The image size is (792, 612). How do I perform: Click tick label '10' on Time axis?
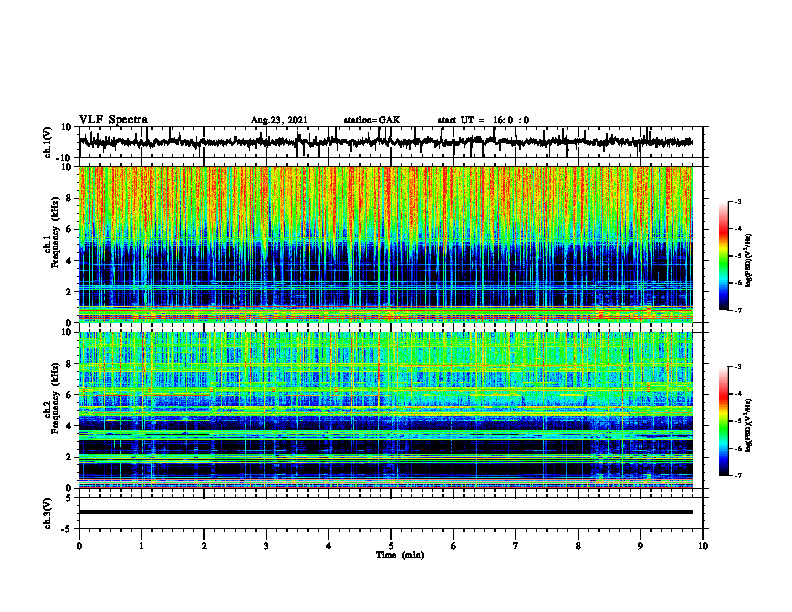click(x=703, y=546)
